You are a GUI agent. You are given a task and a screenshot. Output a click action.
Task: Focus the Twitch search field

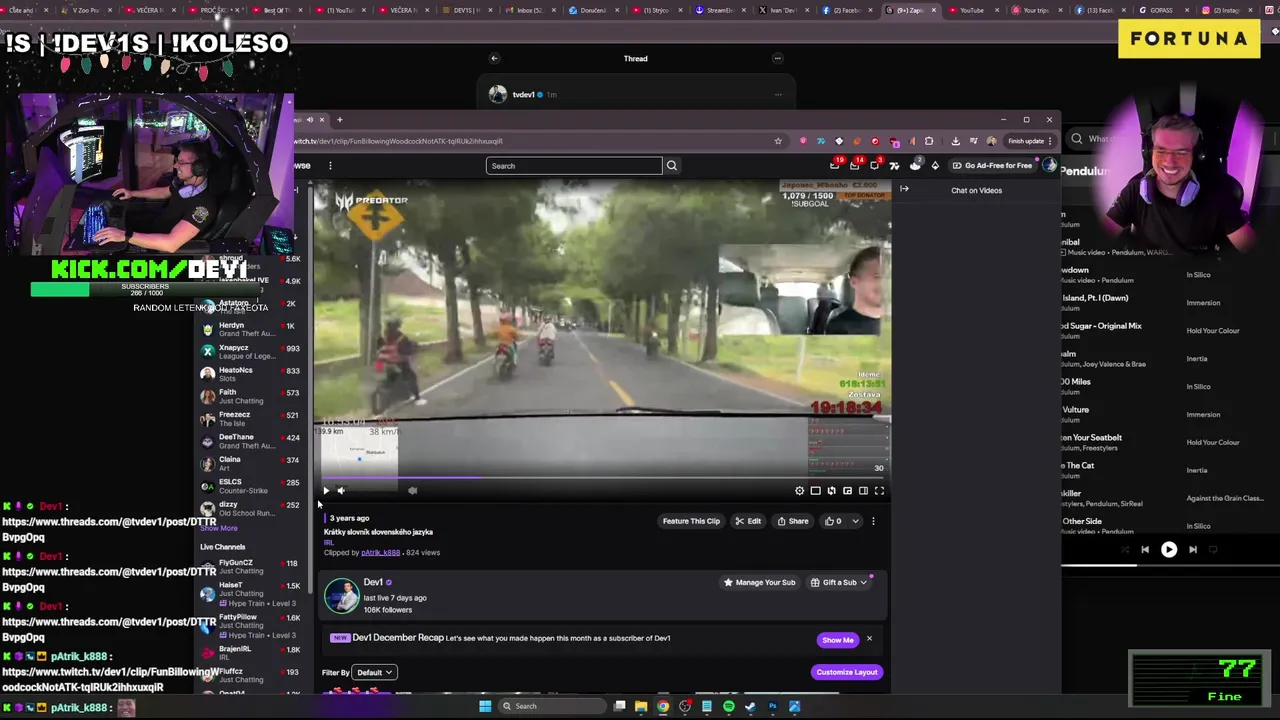coord(574,166)
